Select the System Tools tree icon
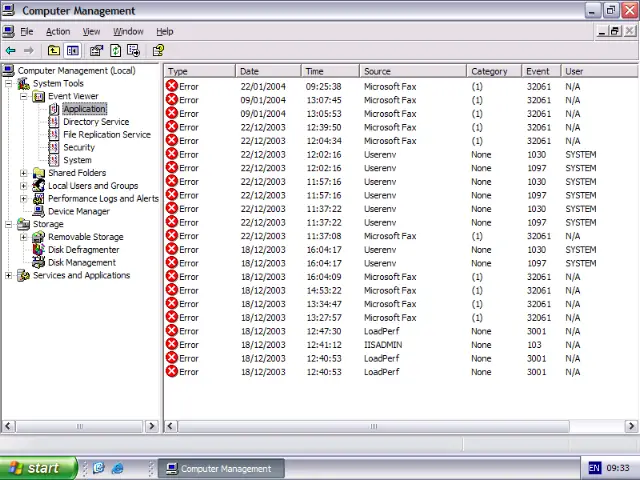The width and height of the screenshot is (640, 480). point(23,83)
